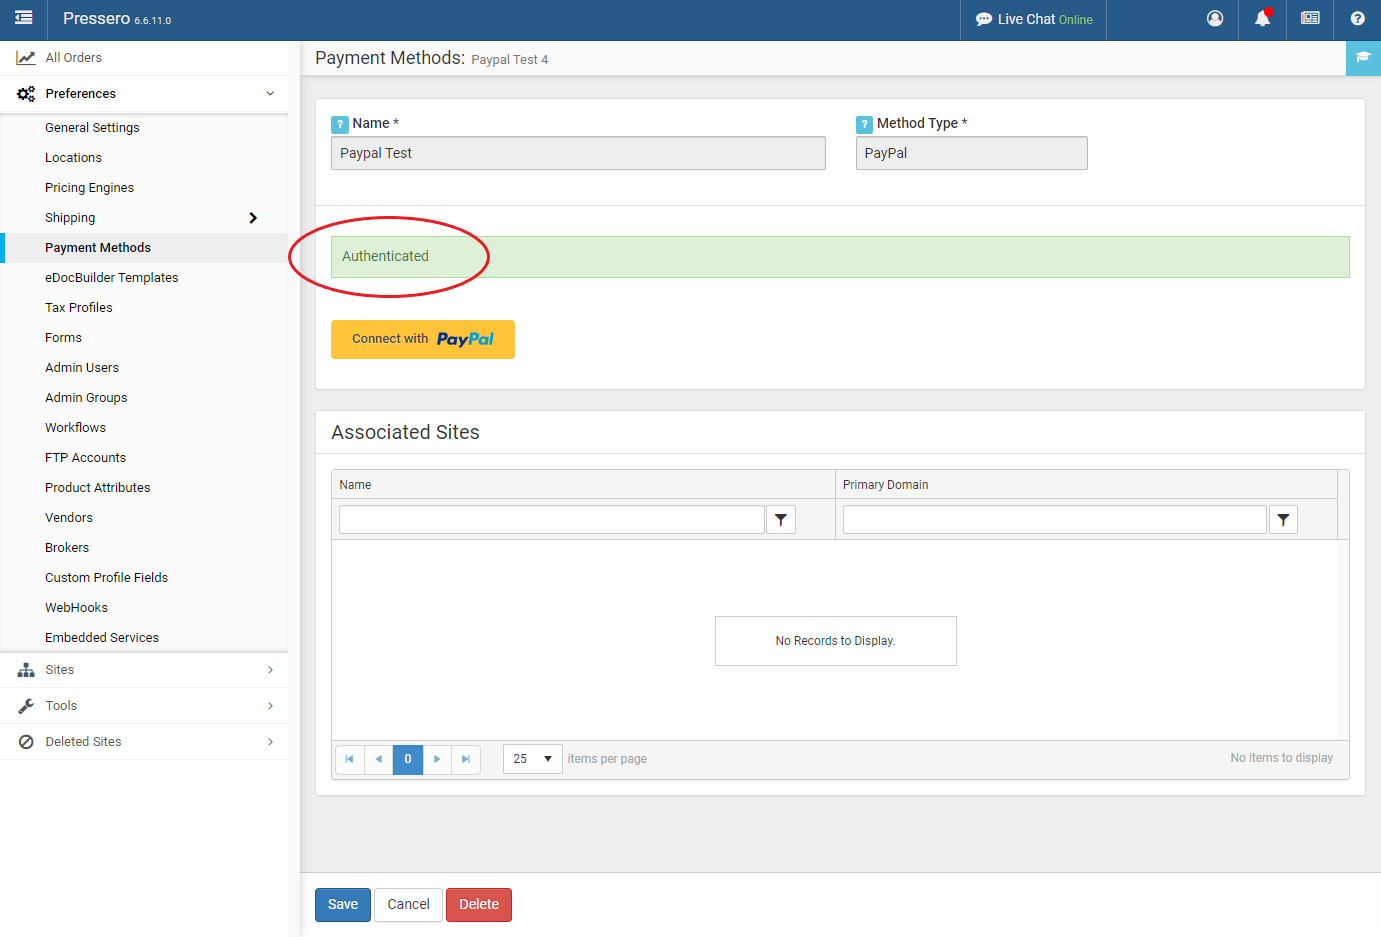This screenshot has width=1381, height=937.
Task: Open Vendors in sidebar
Action: click(x=69, y=518)
